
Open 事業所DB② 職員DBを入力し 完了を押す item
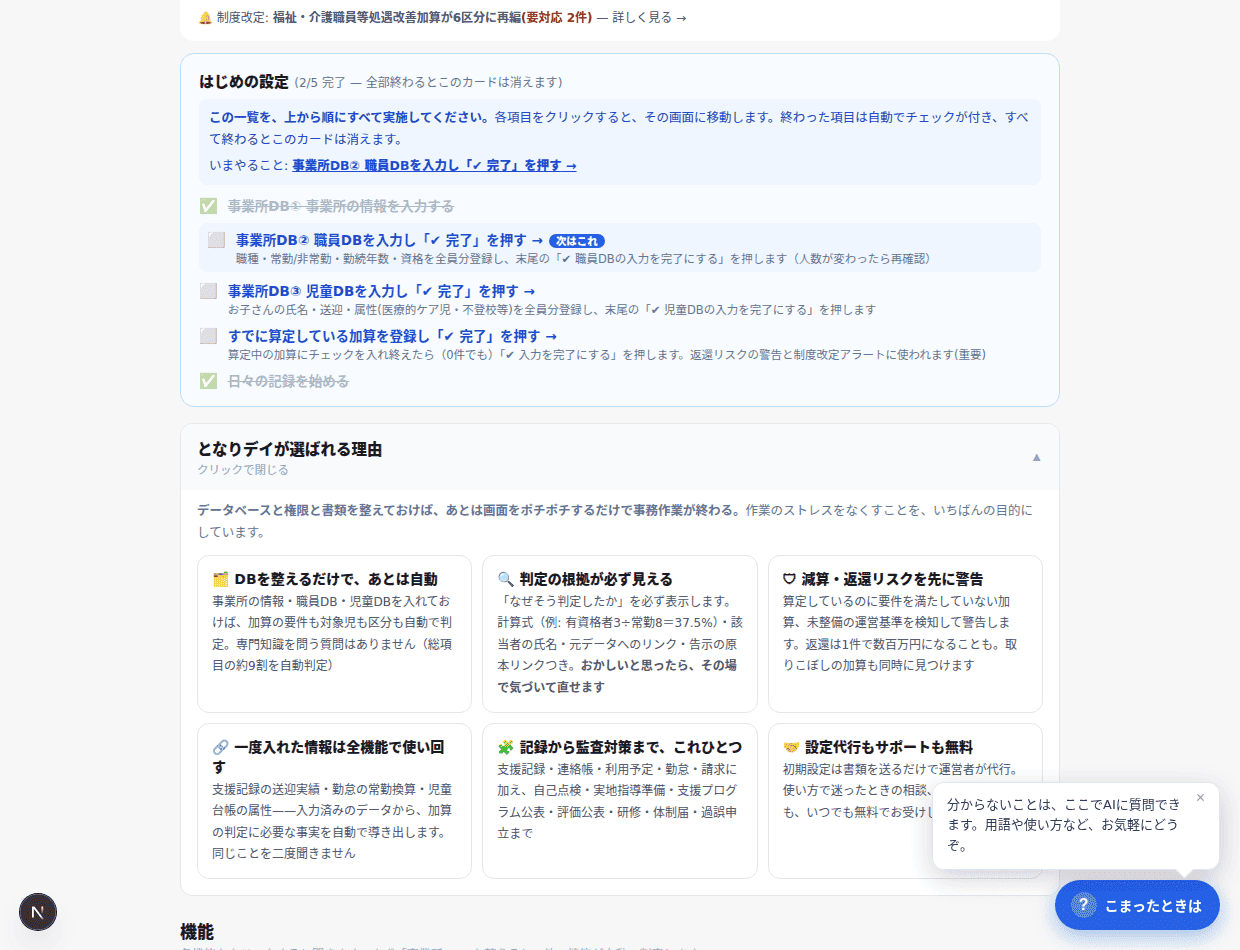coord(389,240)
